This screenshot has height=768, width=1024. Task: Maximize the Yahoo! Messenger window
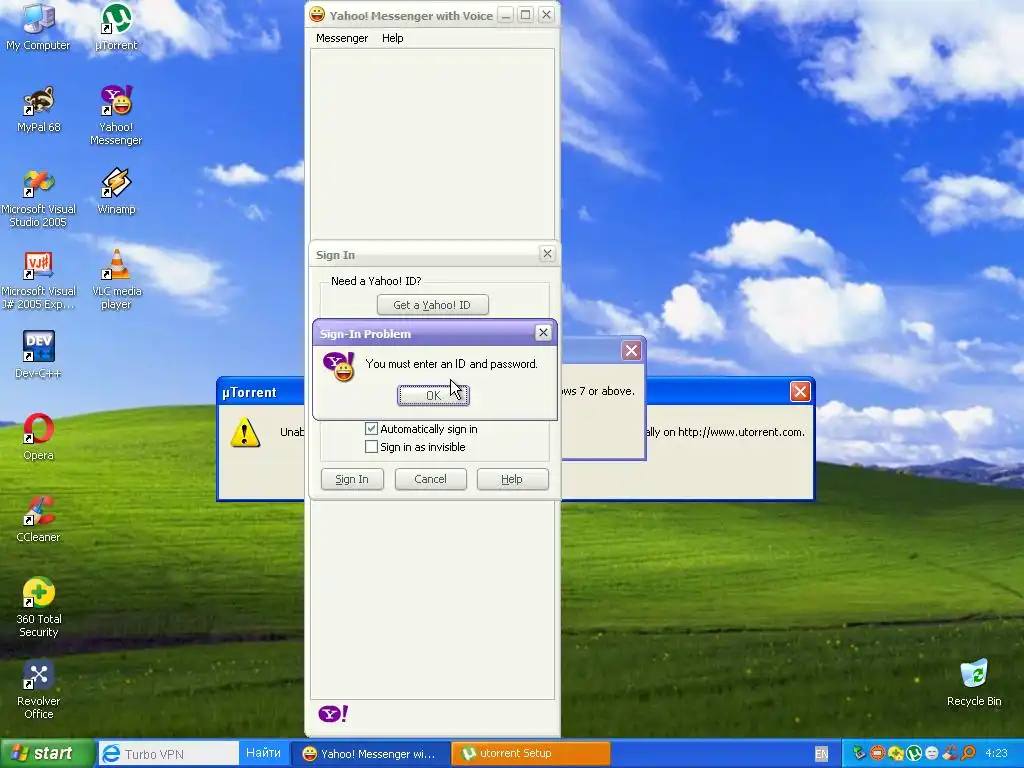click(x=526, y=14)
